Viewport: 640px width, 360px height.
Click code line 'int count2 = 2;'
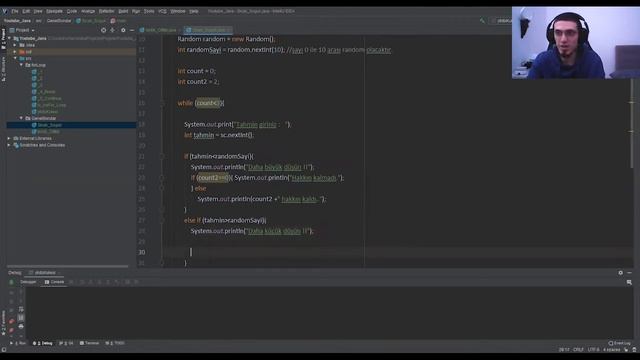[198, 82]
